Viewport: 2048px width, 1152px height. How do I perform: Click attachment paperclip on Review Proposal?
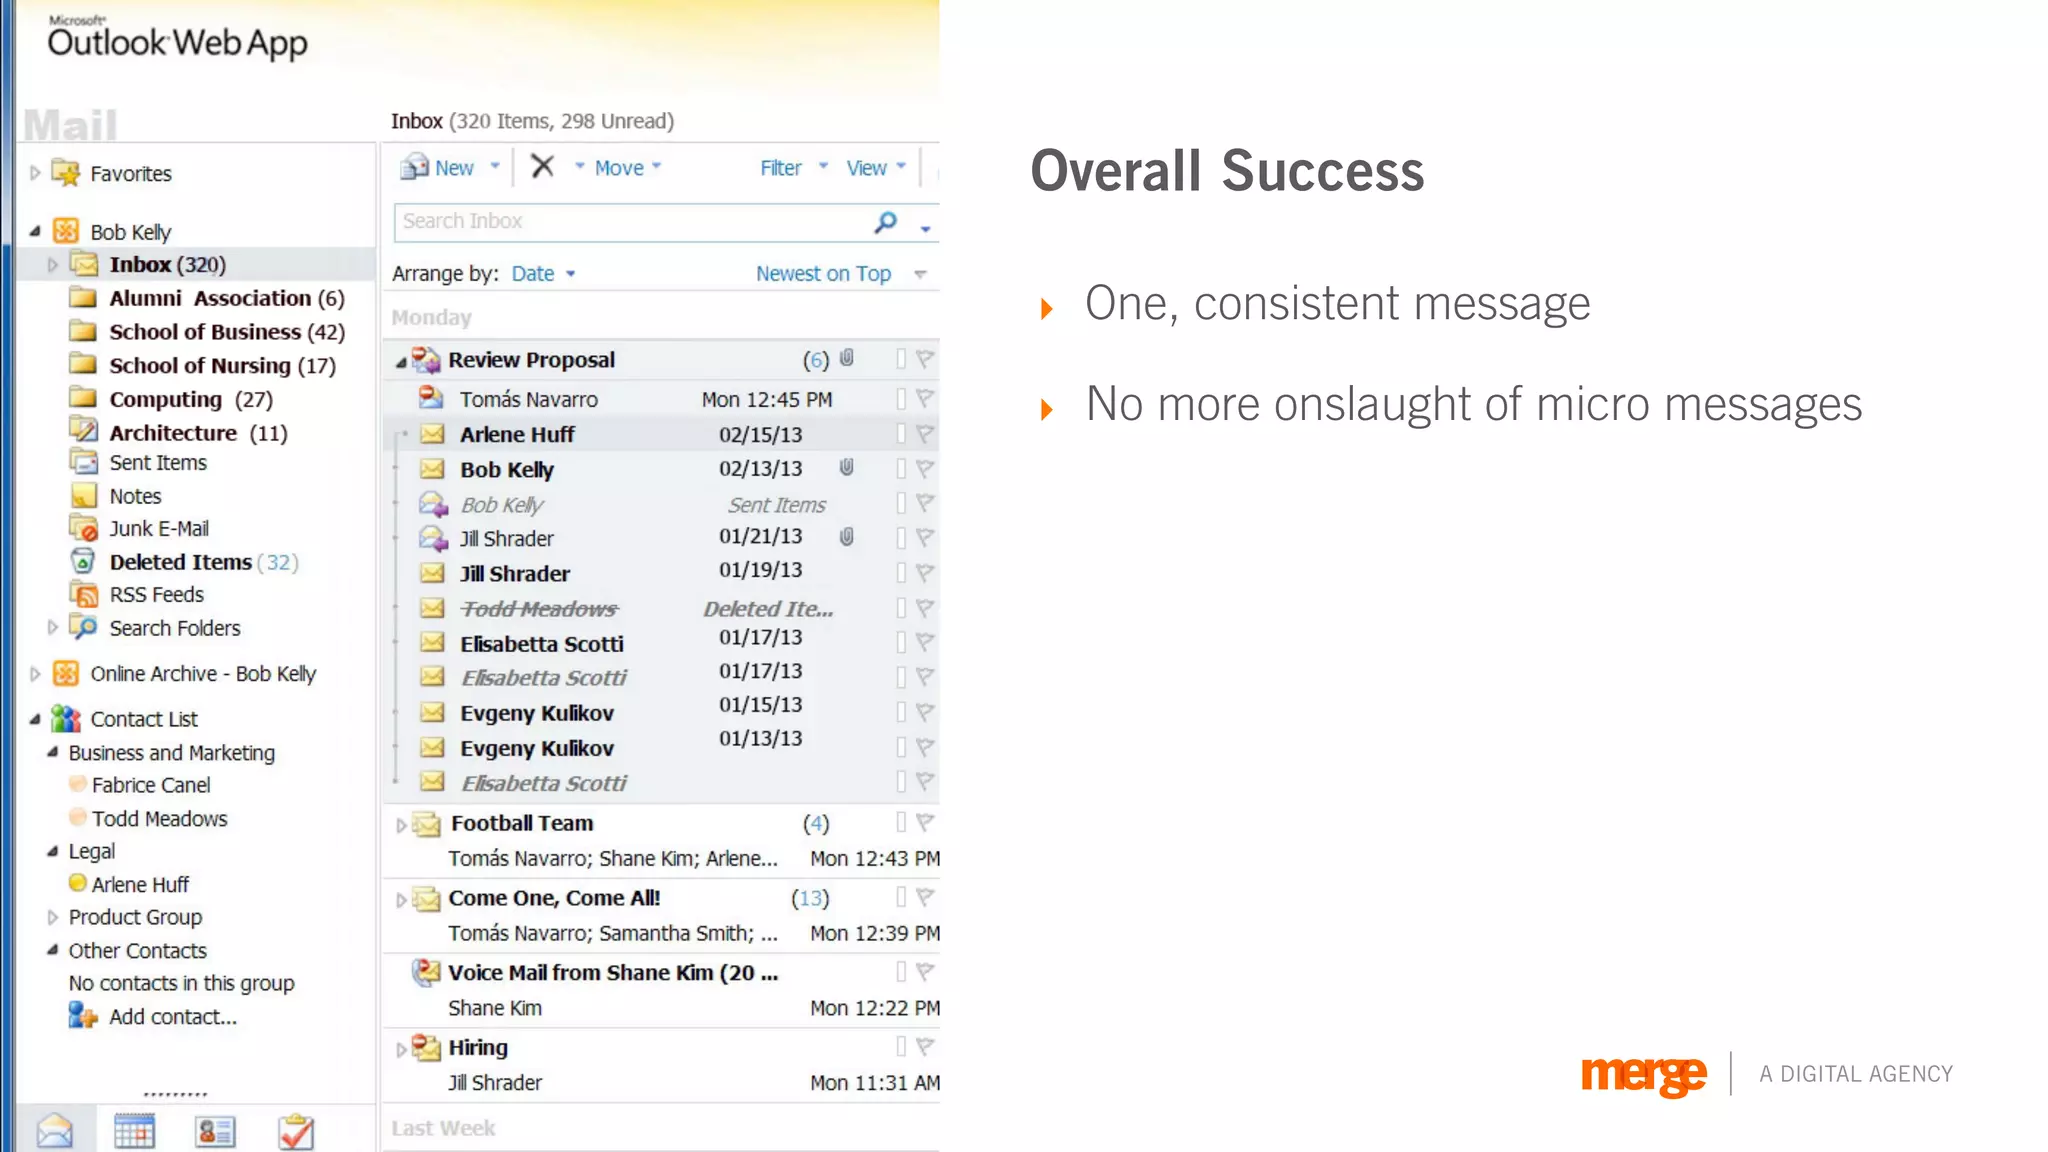[847, 358]
